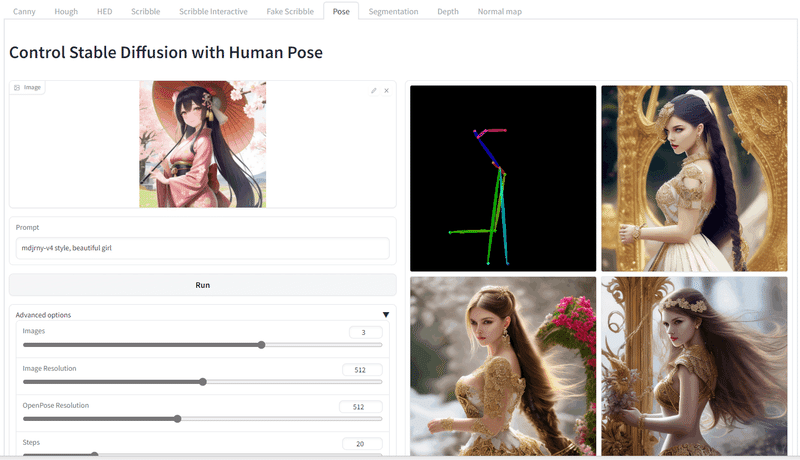The height and width of the screenshot is (460, 800).
Task: Switch to the Canny tab
Action: pyautogui.click(x=24, y=11)
